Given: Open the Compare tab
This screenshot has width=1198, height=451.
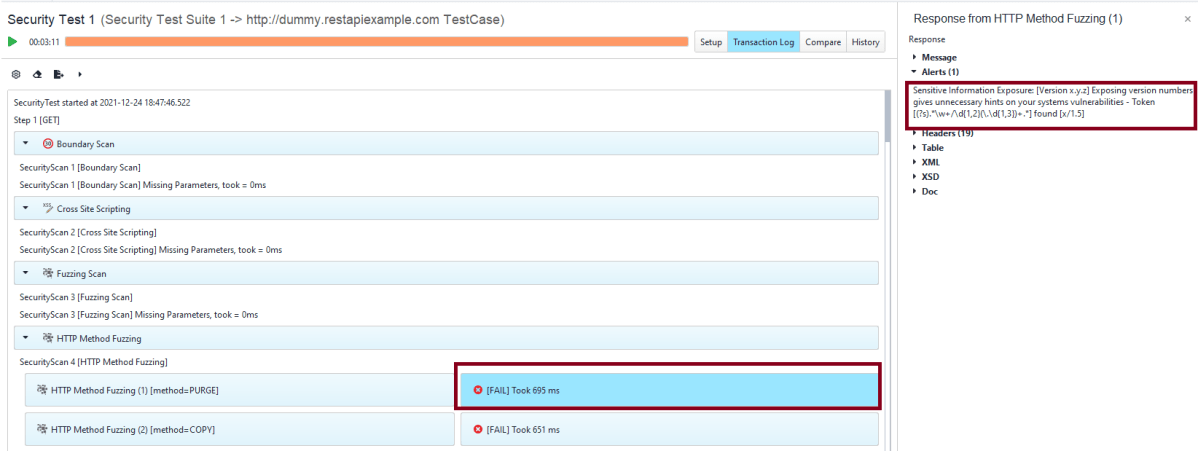Looking at the screenshot, I should [x=822, y=42].
